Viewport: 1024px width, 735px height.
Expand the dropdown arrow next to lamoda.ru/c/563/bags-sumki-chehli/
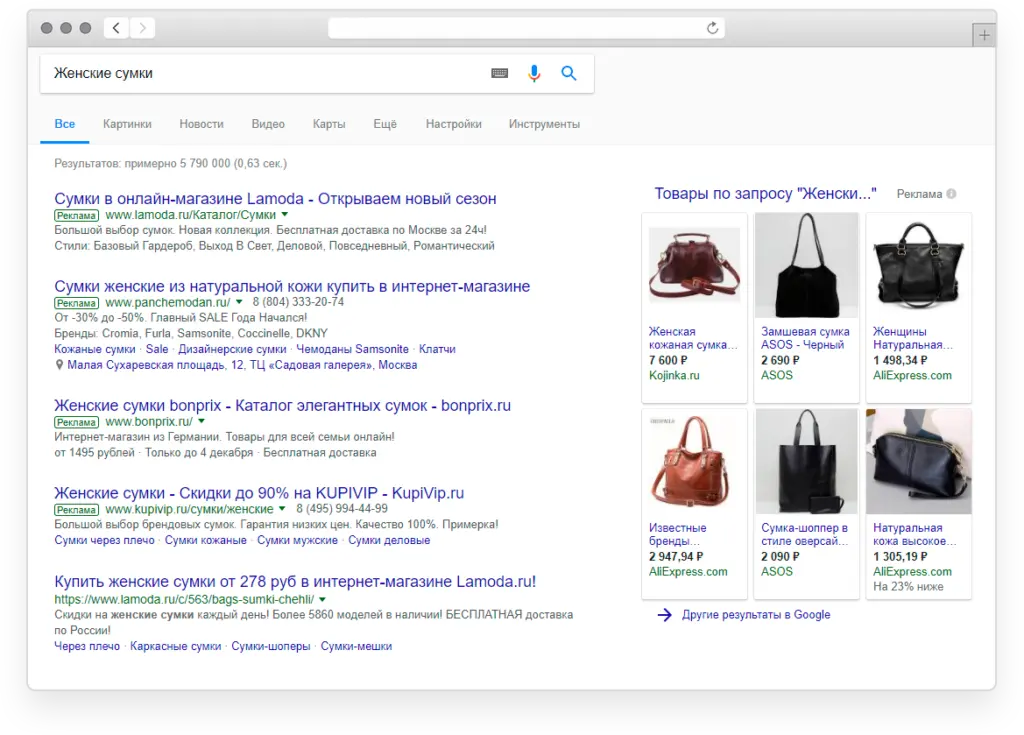click(323, 599)
